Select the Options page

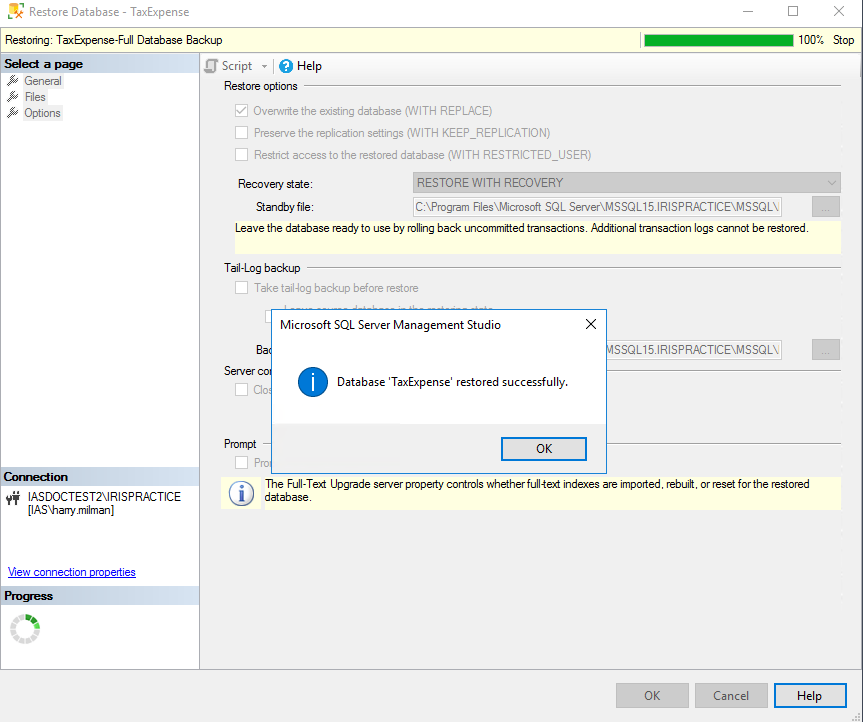pos(42,113)
